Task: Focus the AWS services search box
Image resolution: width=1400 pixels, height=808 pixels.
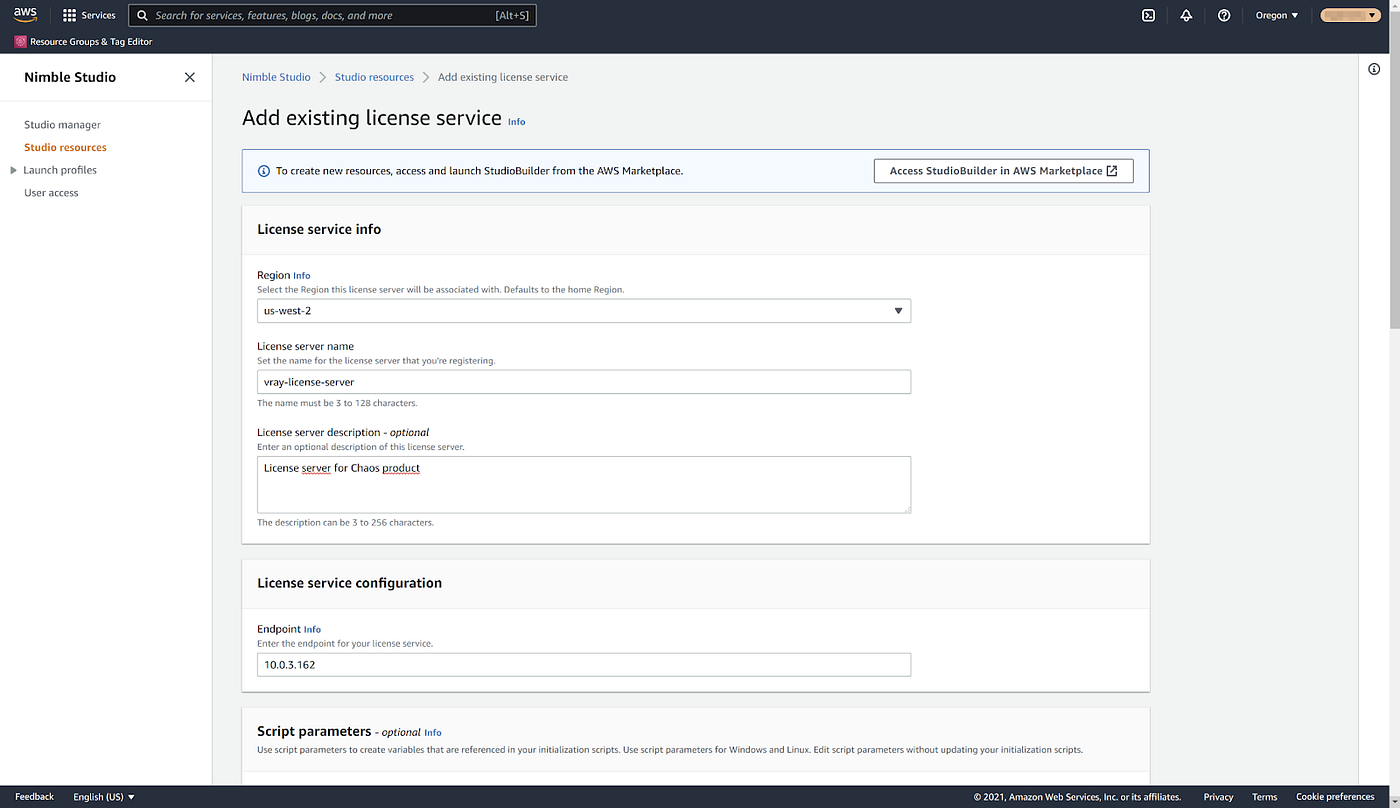Action: point(332,15)
